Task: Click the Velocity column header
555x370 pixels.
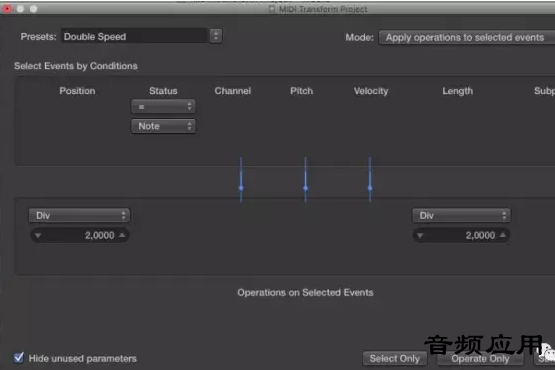Action: click(x=371, y=91)
